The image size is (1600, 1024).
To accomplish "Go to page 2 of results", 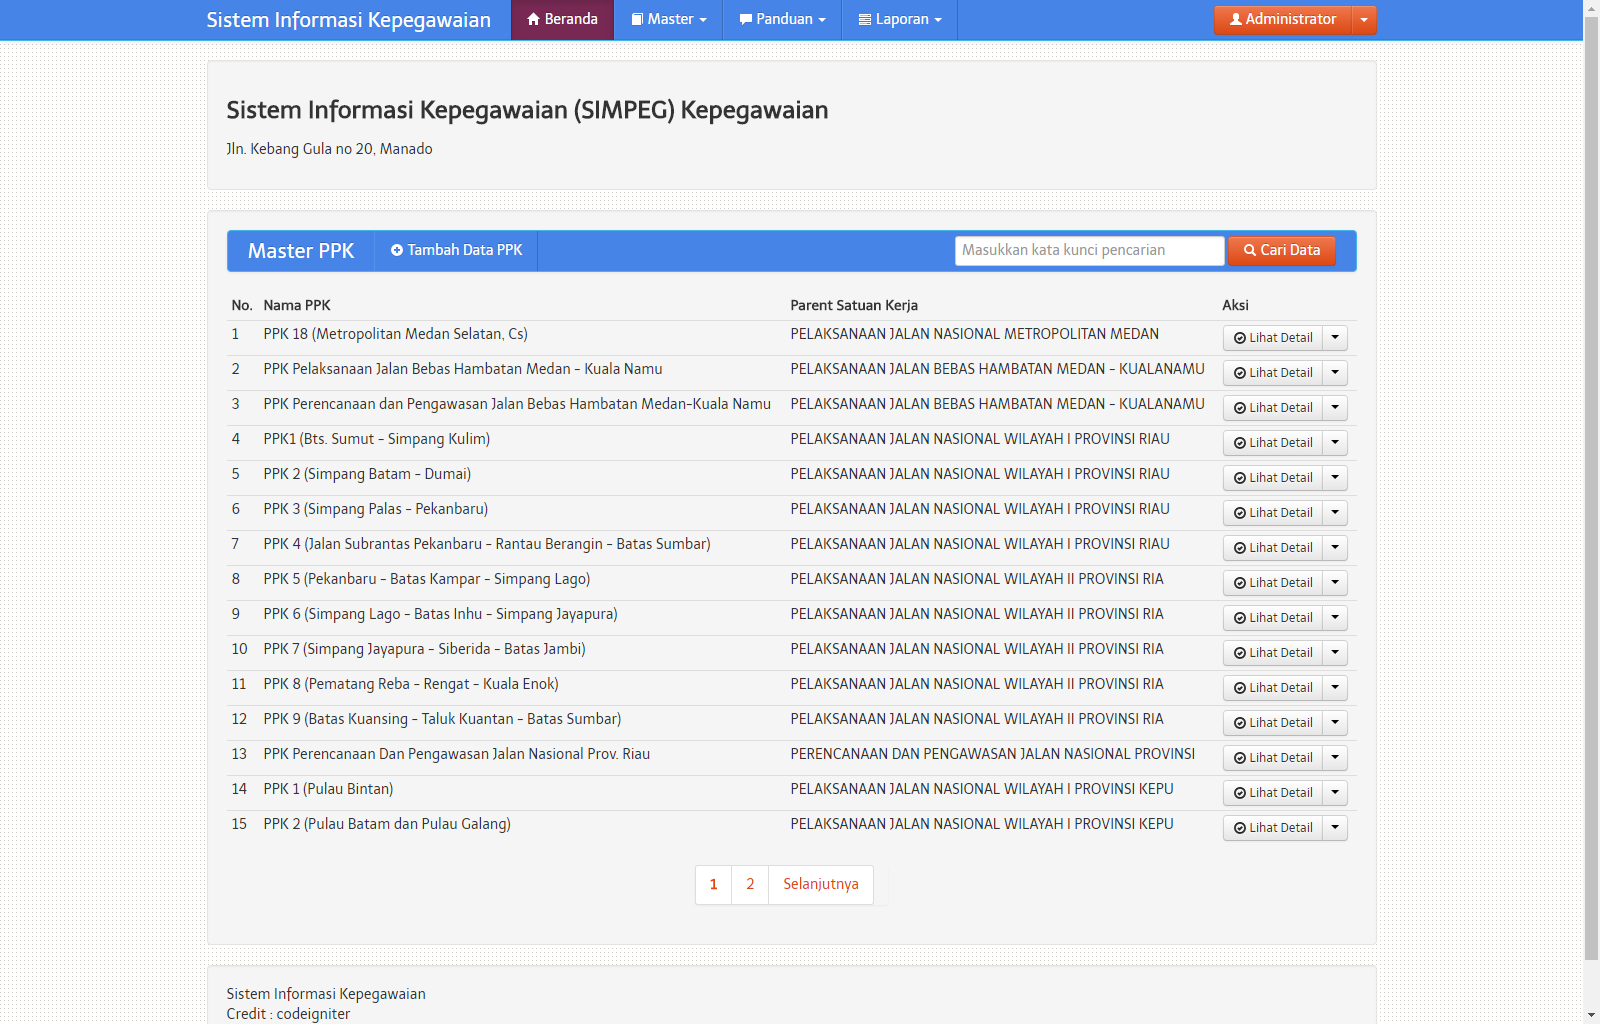I will click(750, 885).
